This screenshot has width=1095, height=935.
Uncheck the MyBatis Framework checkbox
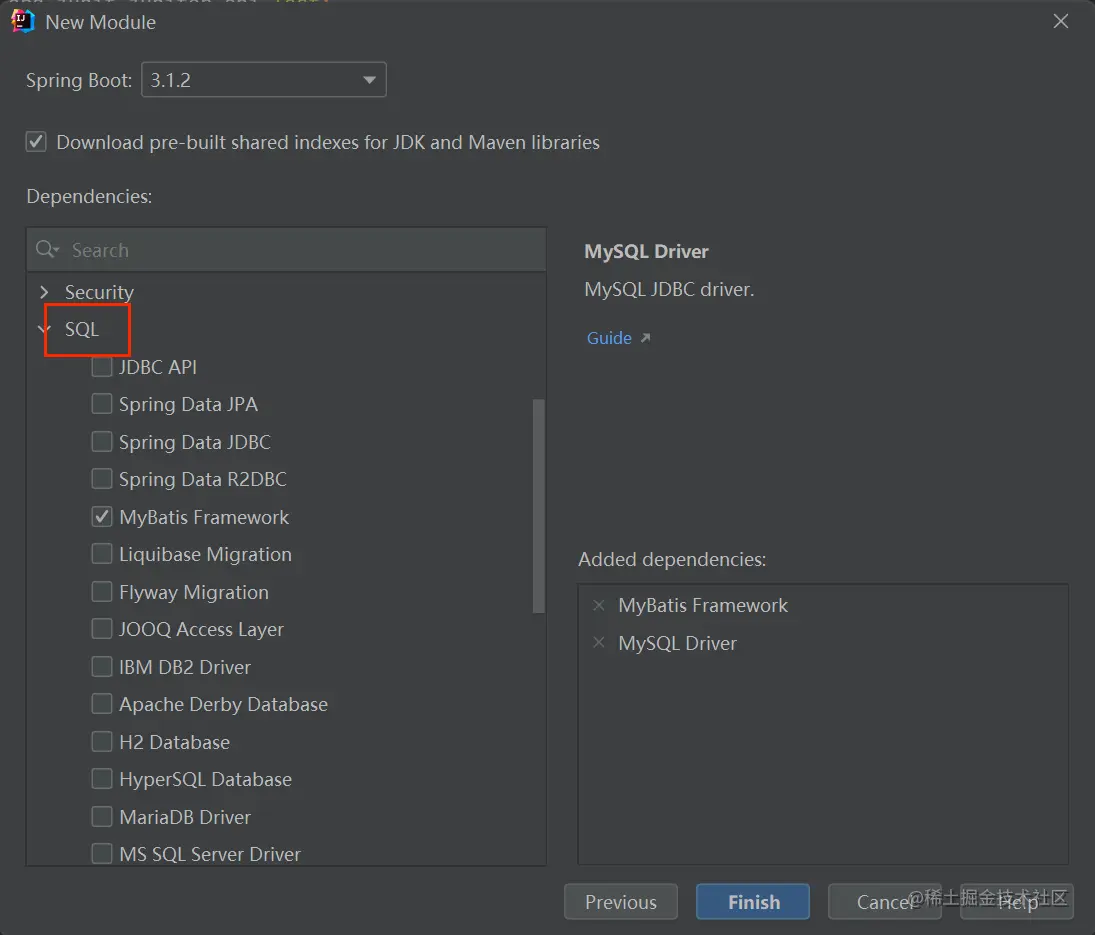102,517
